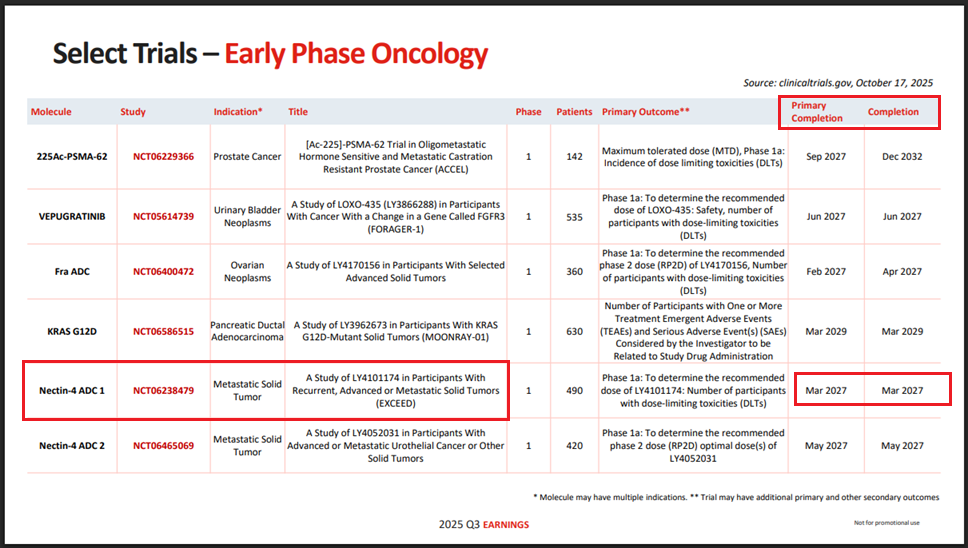
Task: Click the NCT06400472 study identifier
Action: click(x=157, y=272)
